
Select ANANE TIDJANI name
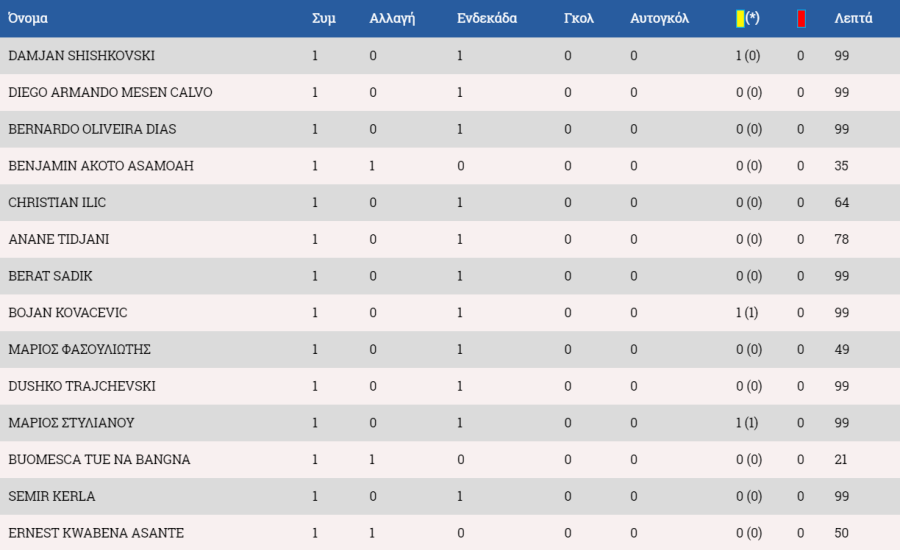click(x=59, y=239)
